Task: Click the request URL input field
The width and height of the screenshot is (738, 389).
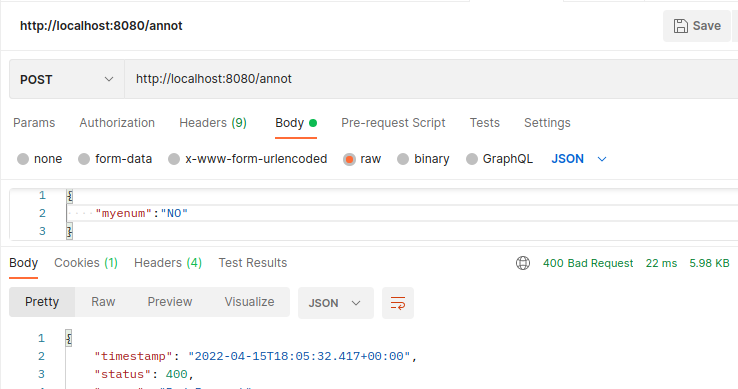Action: pyautogui.click(x=431, y=79)
